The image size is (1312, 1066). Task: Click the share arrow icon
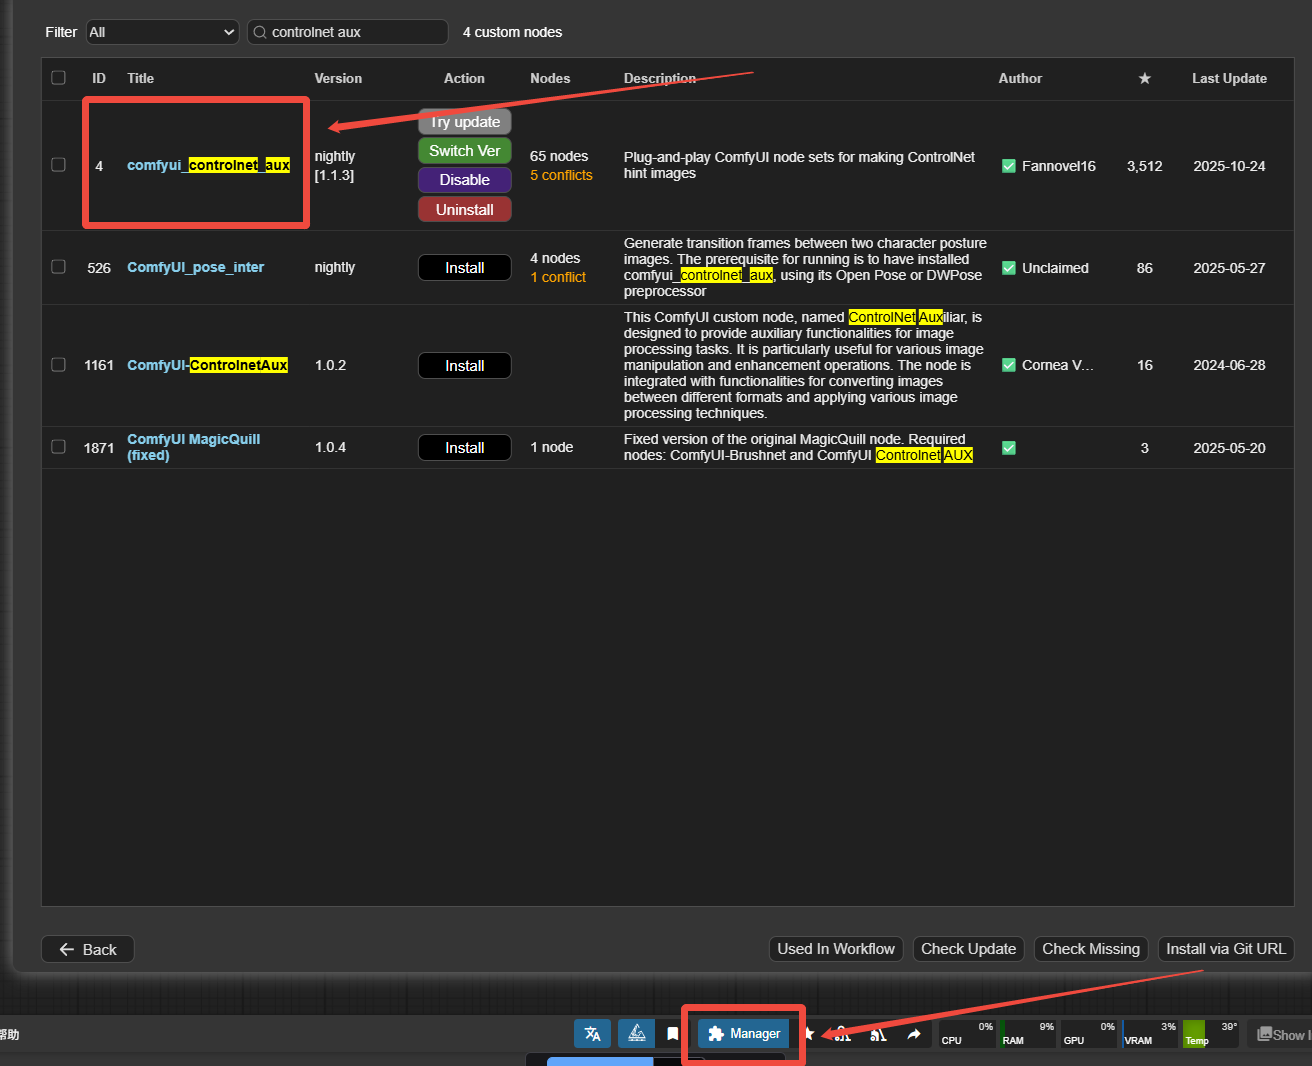tap(914, 1034)
